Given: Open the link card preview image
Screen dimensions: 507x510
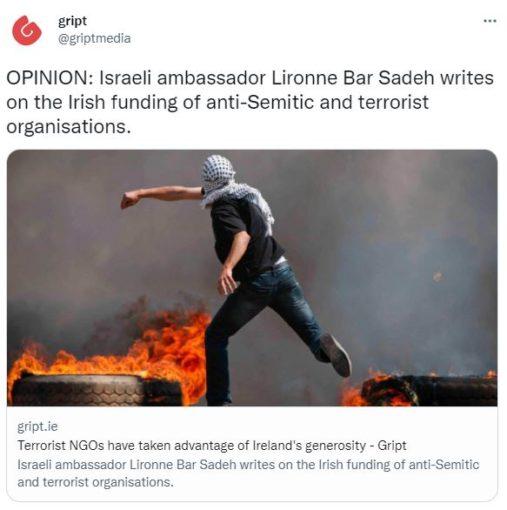Looking at the screenshot, I should click(252, 278).
